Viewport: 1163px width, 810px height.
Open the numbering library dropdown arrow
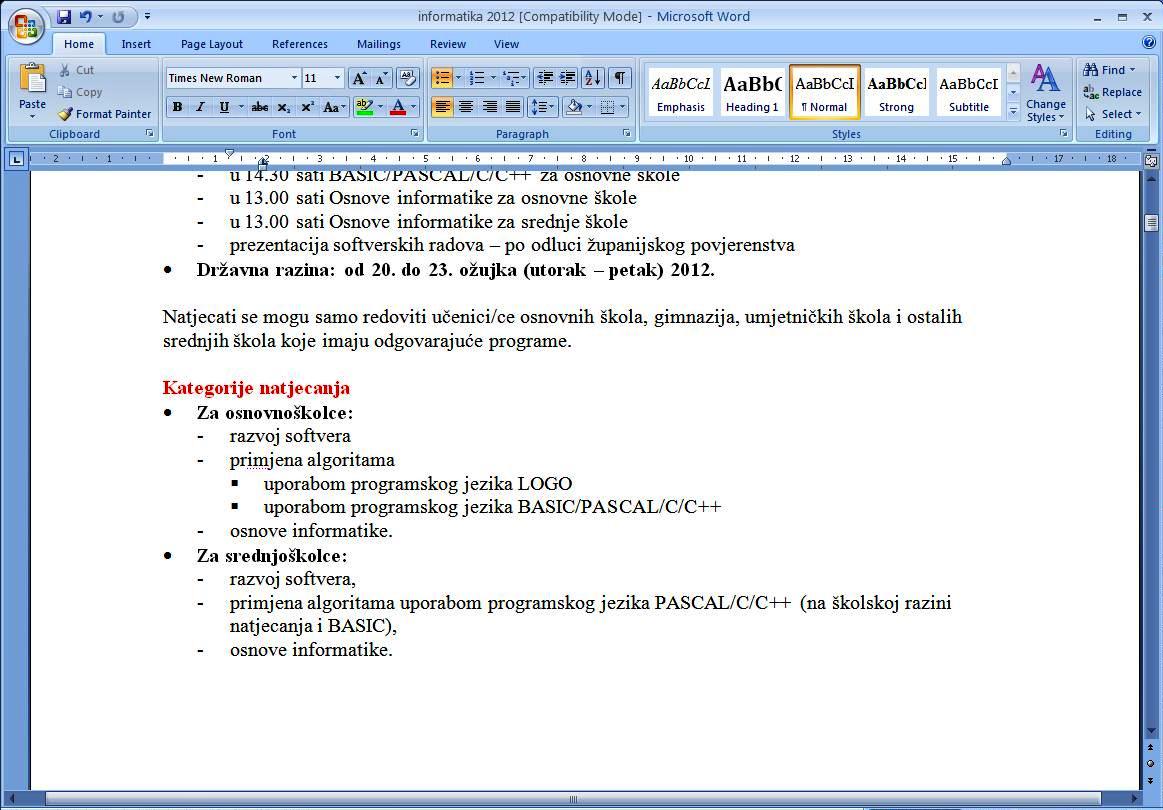click(493, 77)
